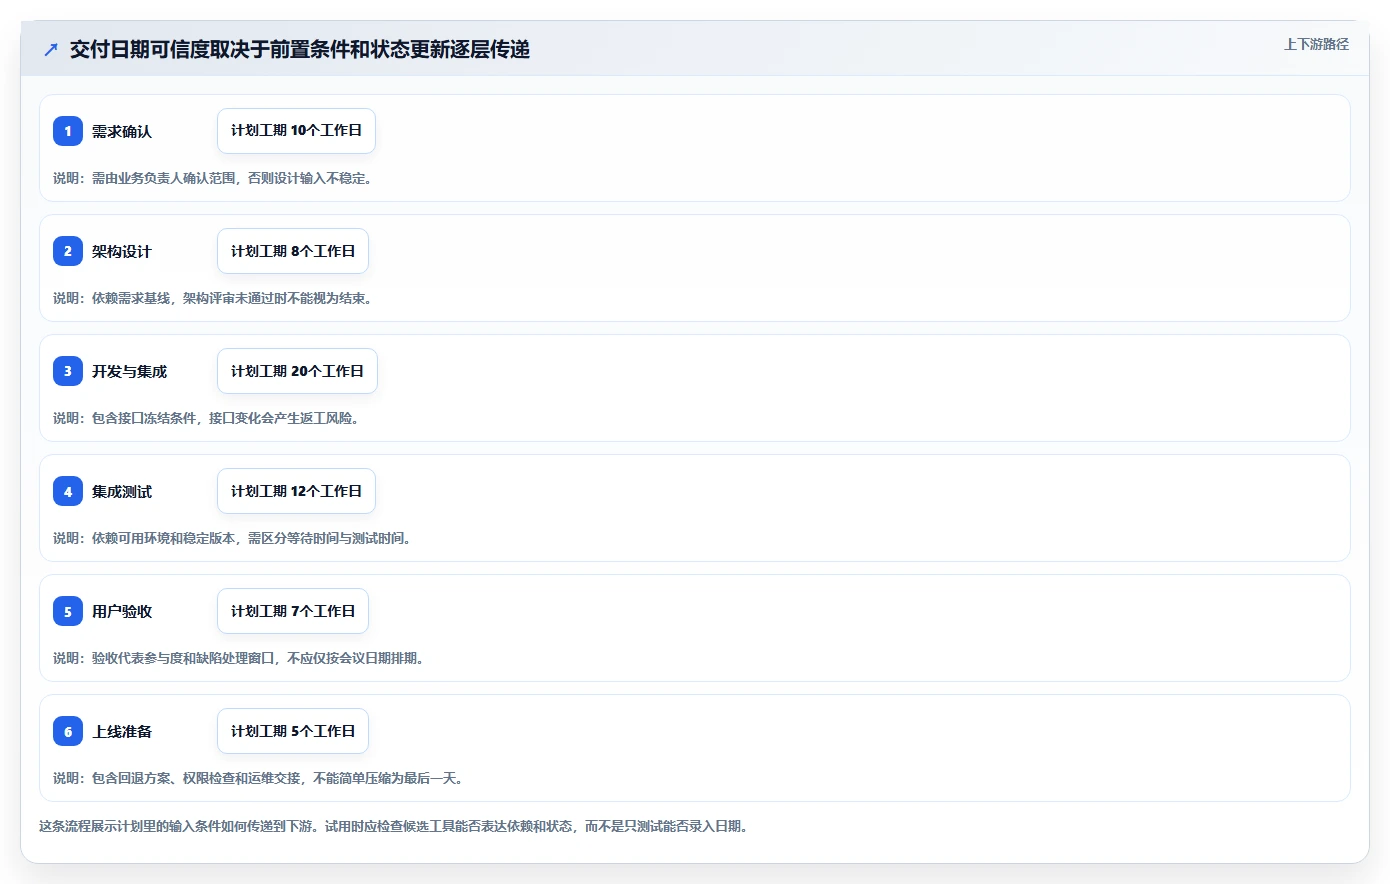Select step badge number 6 上线准备

click(x=68, y=731)
